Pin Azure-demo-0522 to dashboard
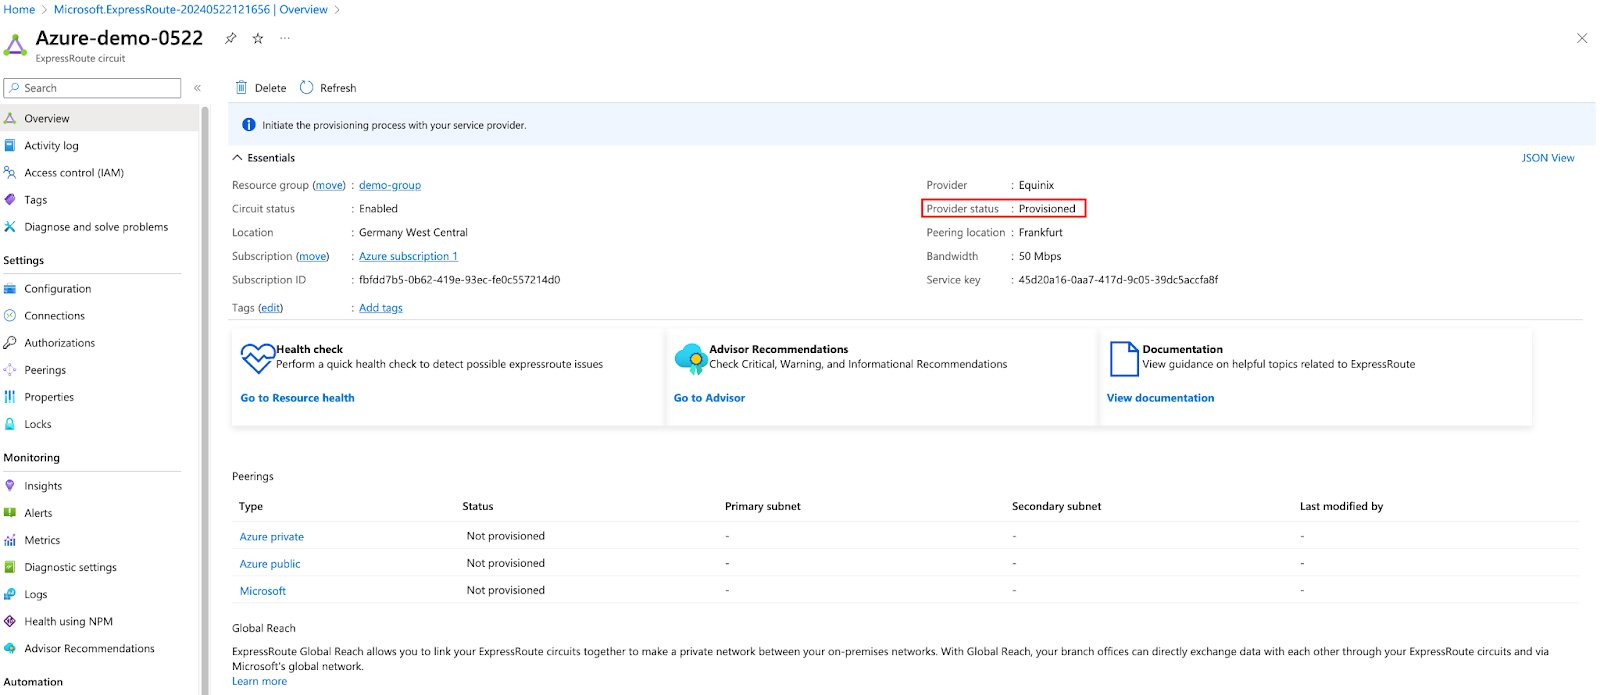1600x695 pixels. pyautogui.click(x=231, y=38)
